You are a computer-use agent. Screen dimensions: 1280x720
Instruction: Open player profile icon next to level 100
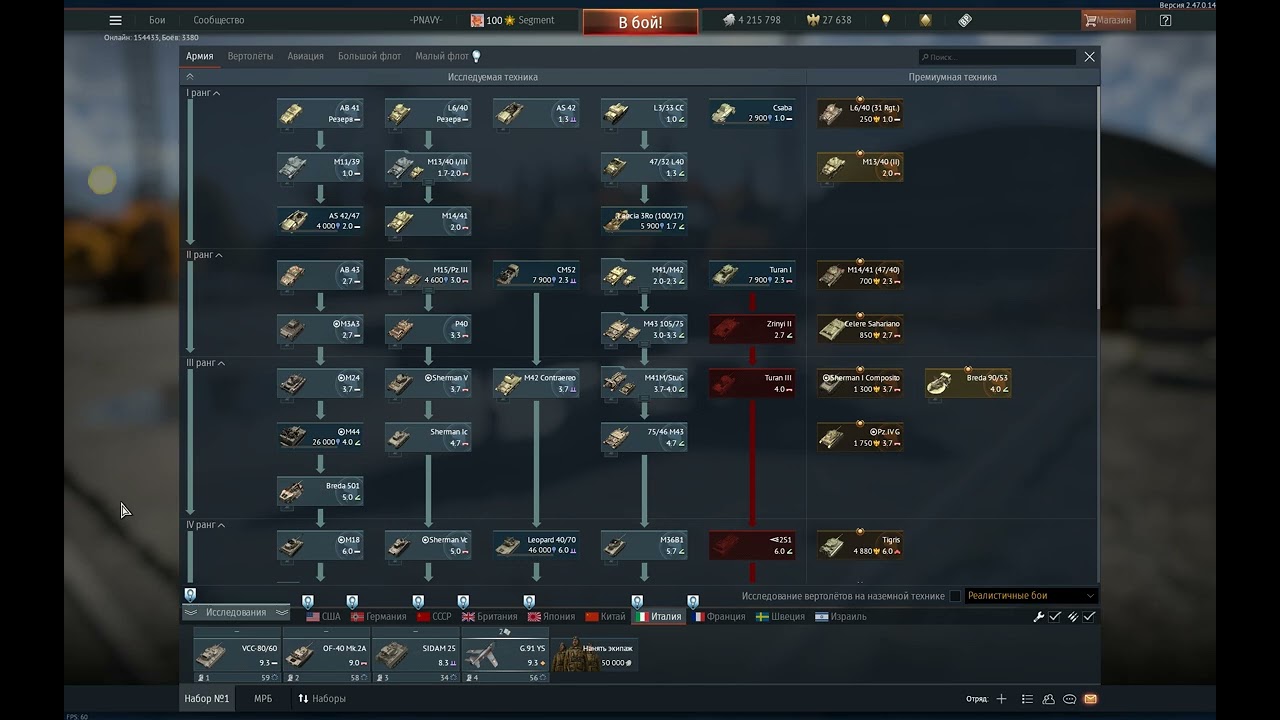(x=477, y=20)
